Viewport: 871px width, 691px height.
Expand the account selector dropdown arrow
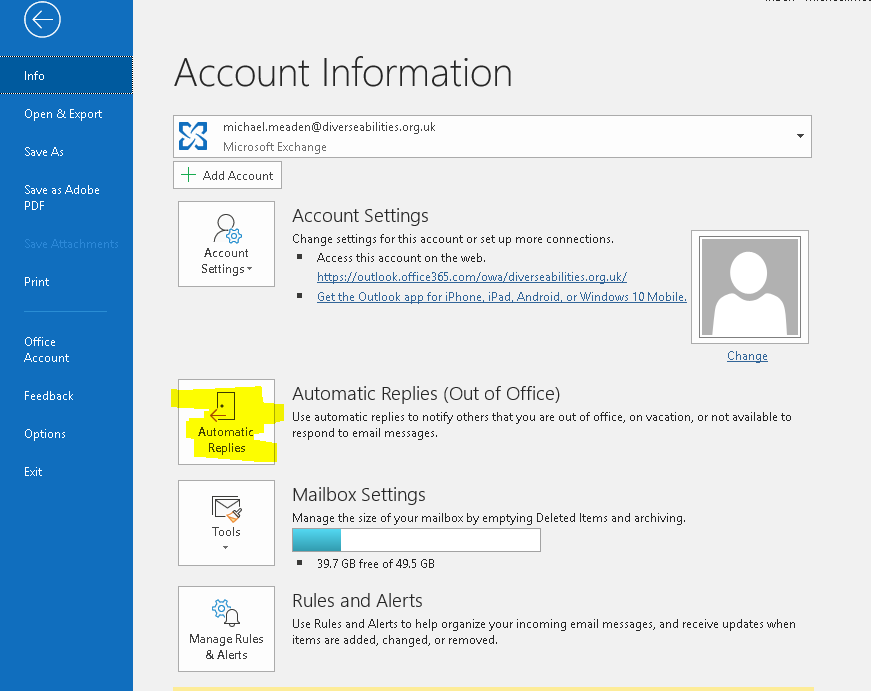(799, 136)
